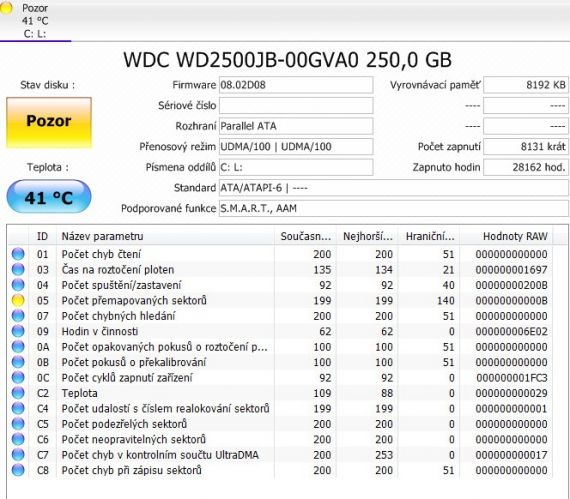
Task: Click RAW value 00000000000B of row 05
Action: (511, 301)
